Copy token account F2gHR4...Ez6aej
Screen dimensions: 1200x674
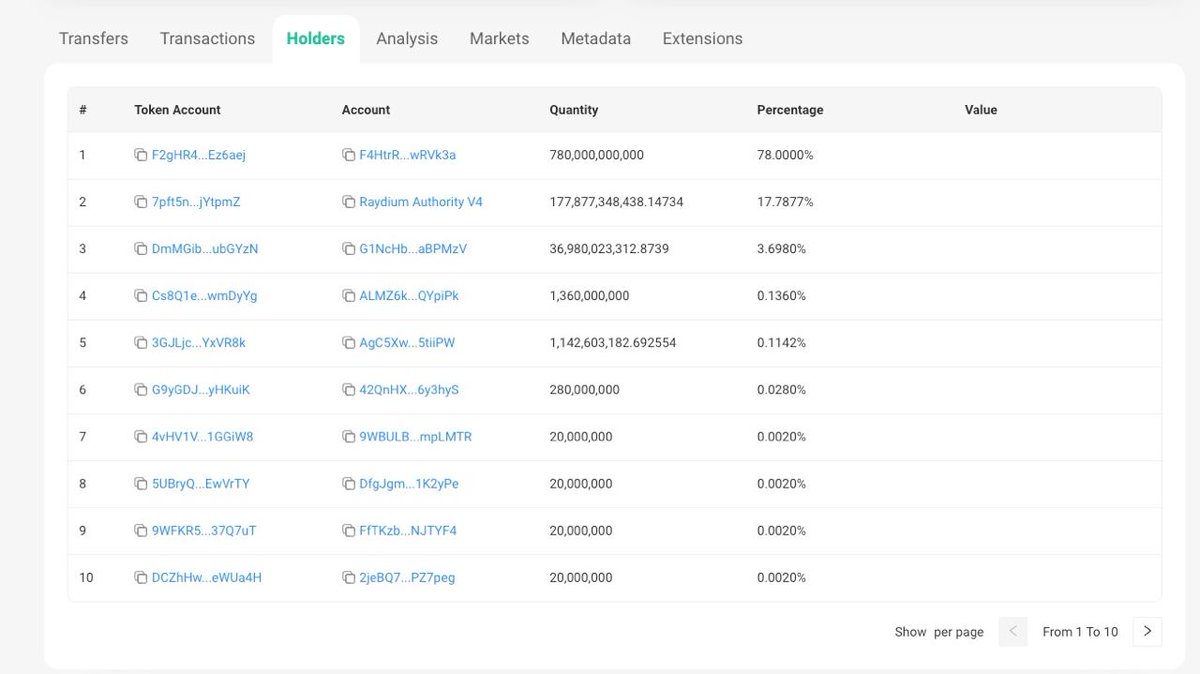click(x=141, y=155)
